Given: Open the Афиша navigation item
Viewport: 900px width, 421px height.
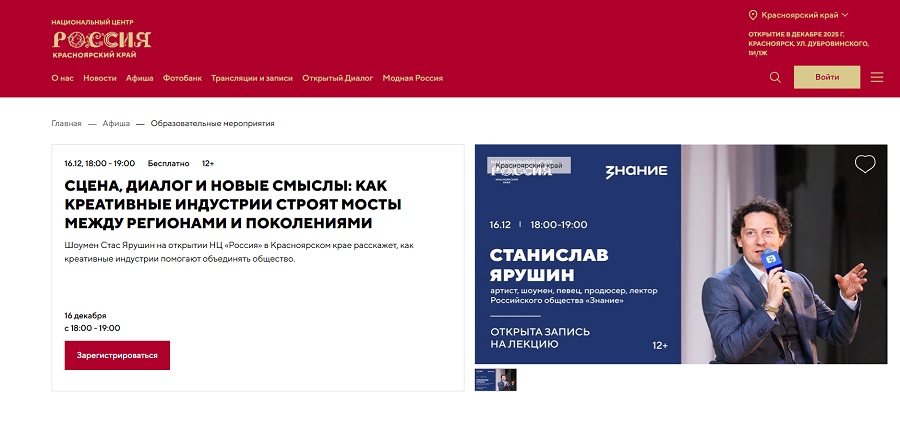Looking at the screenshot, I should coord(140,78).
